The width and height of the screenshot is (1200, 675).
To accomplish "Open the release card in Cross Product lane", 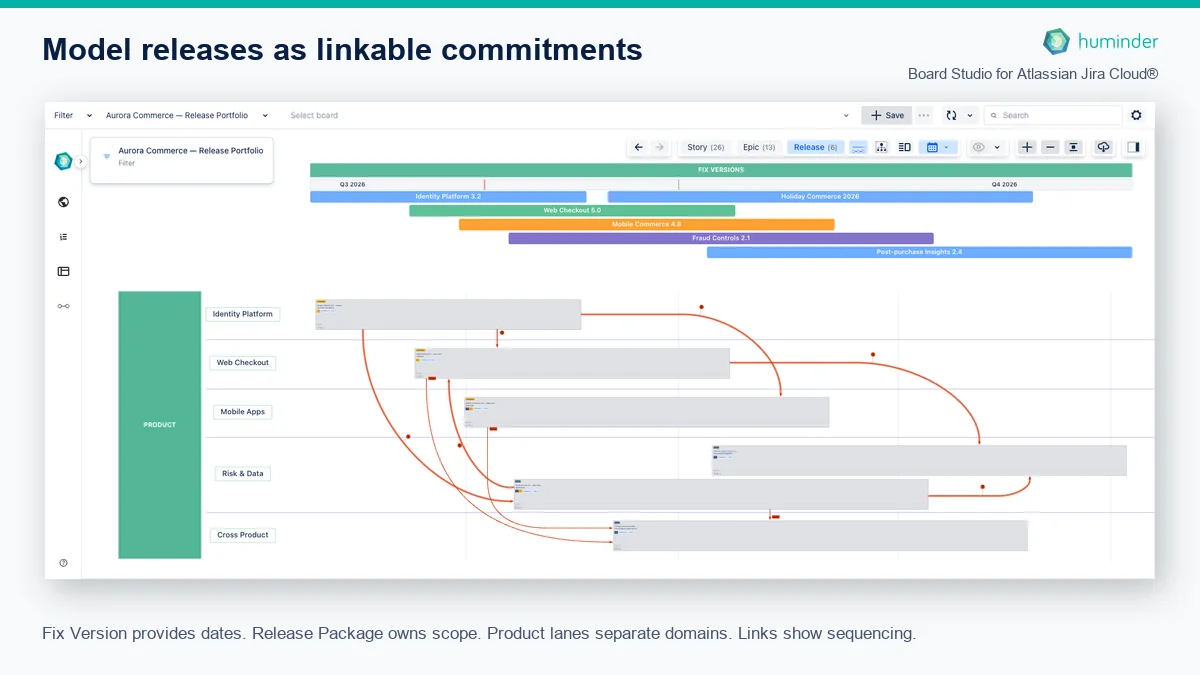I will [820, 535].
